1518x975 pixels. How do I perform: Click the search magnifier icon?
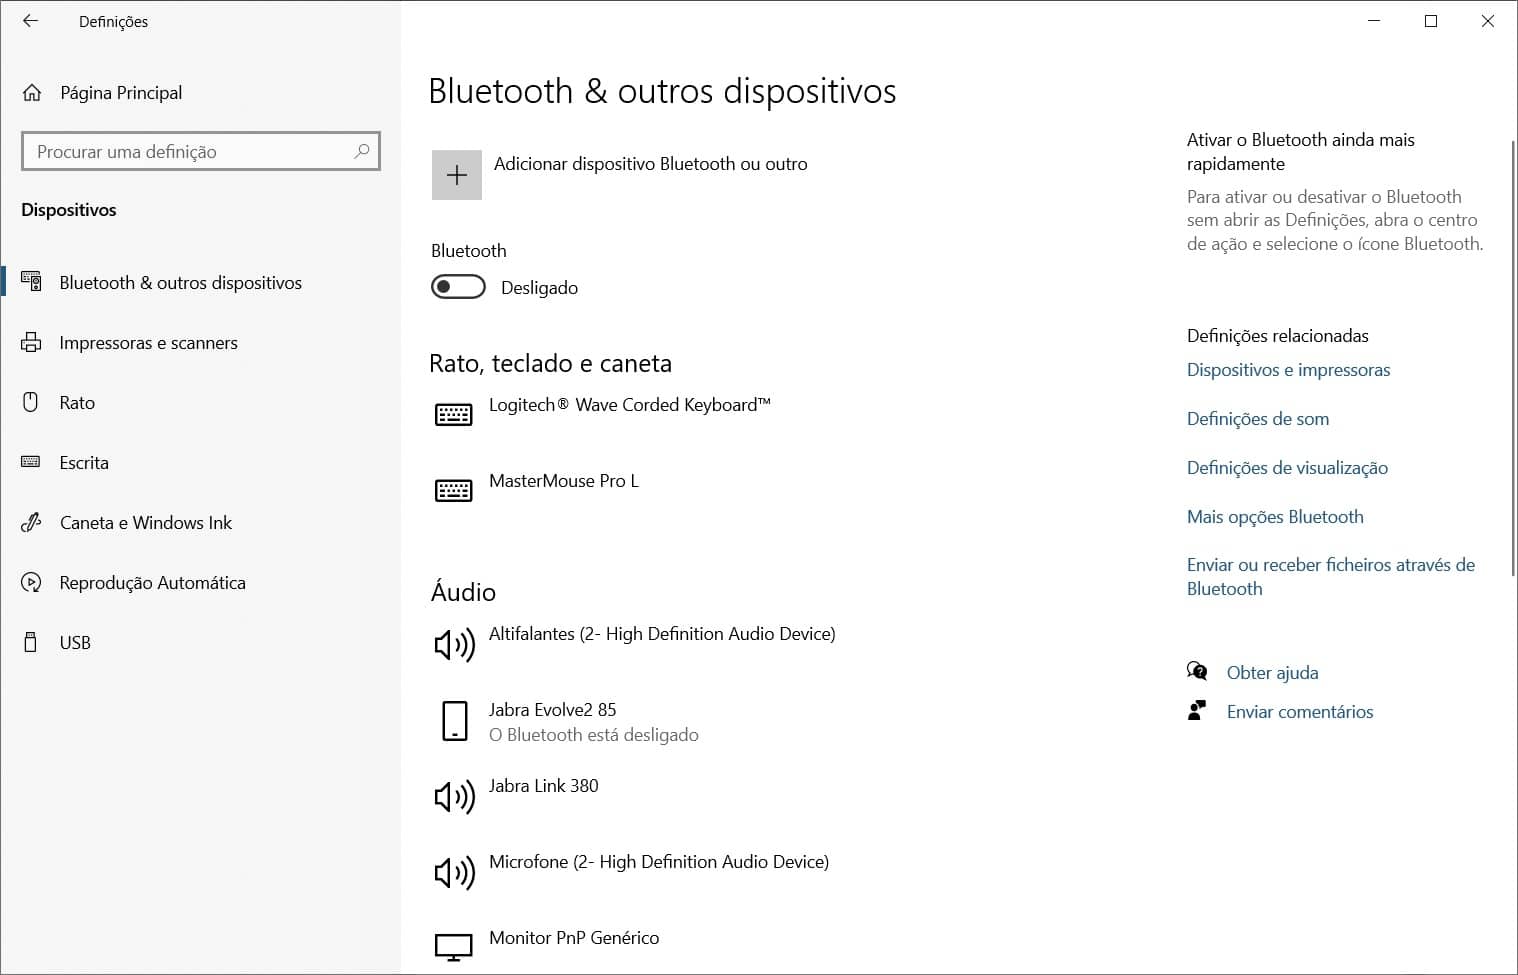362,151
